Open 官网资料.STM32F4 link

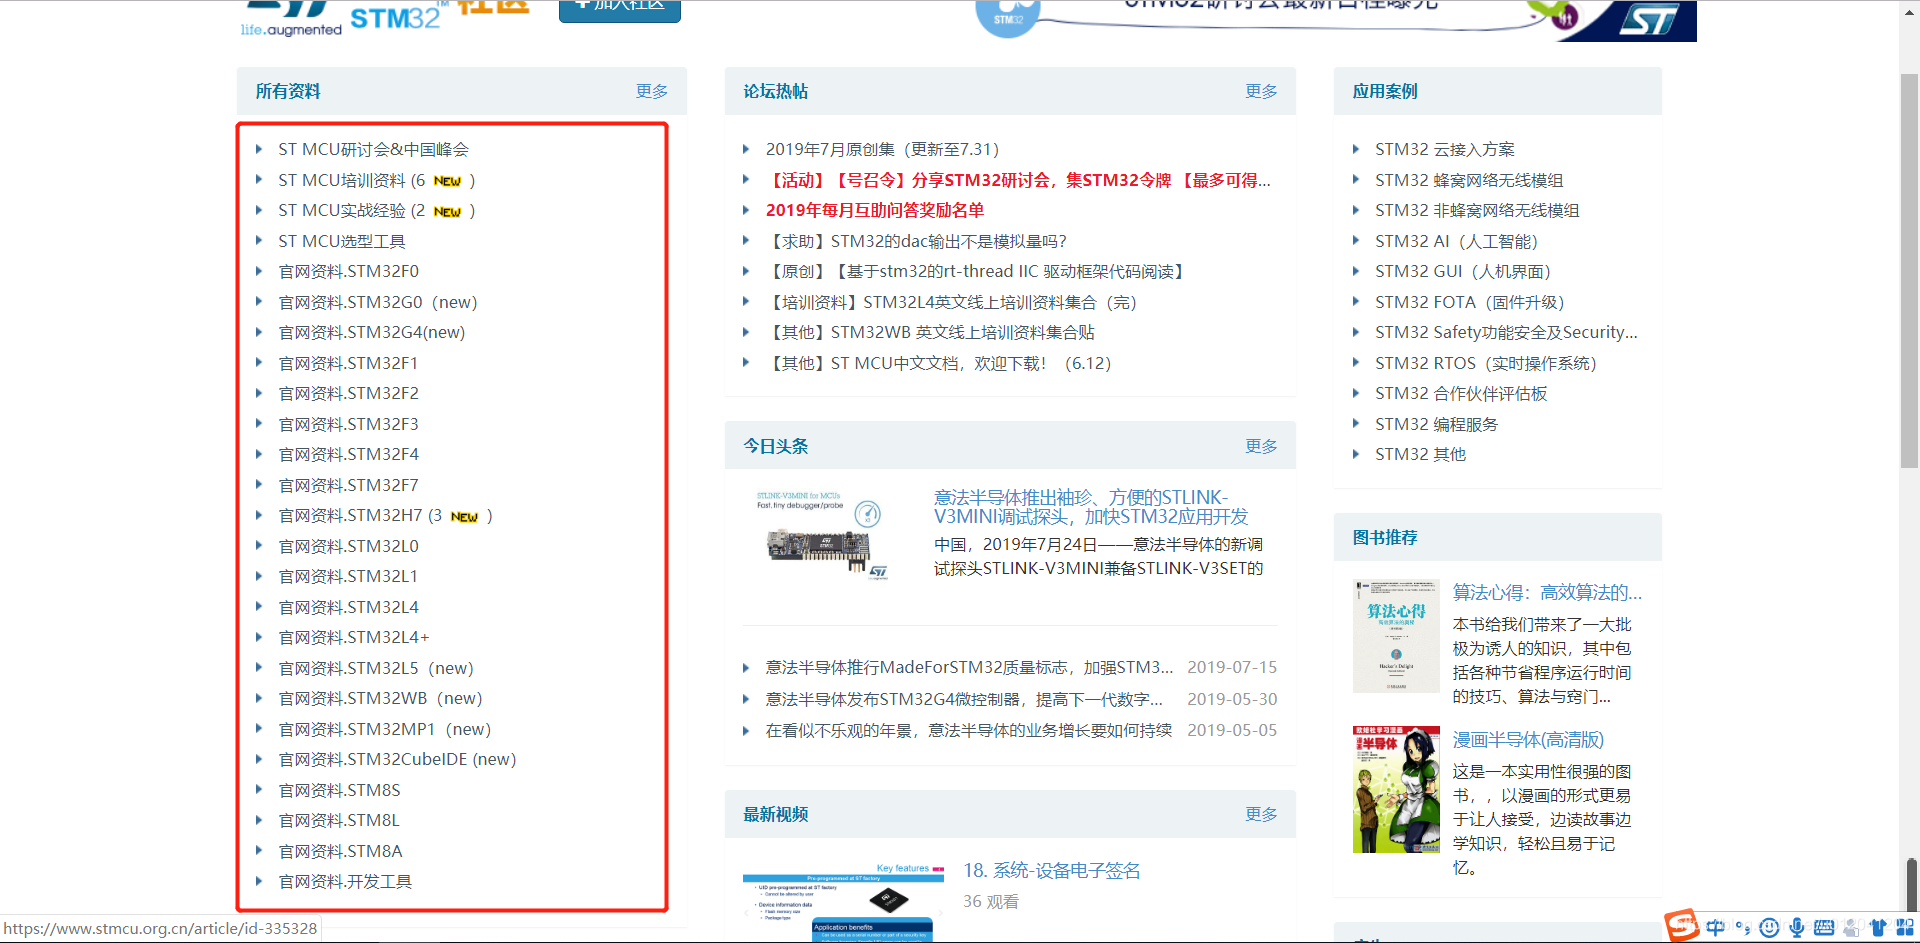348,454
